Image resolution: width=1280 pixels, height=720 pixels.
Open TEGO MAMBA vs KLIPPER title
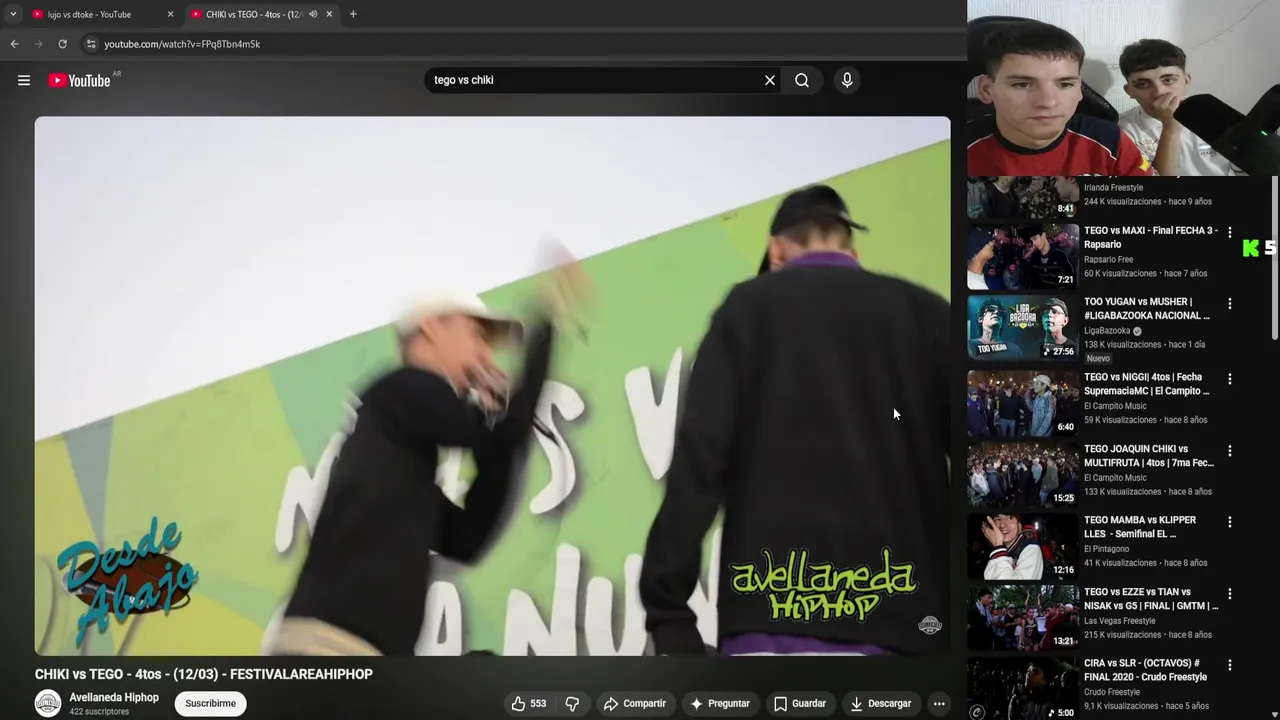[1140, 527]
